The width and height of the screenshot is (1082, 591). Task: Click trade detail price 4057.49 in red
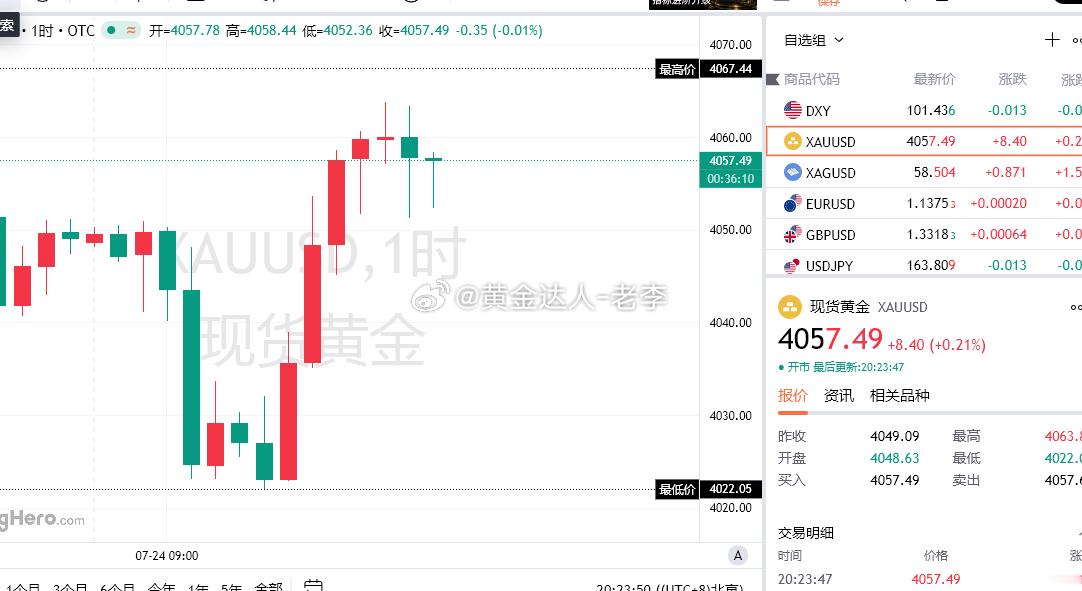pyautogui.click(x=936, y=579)
